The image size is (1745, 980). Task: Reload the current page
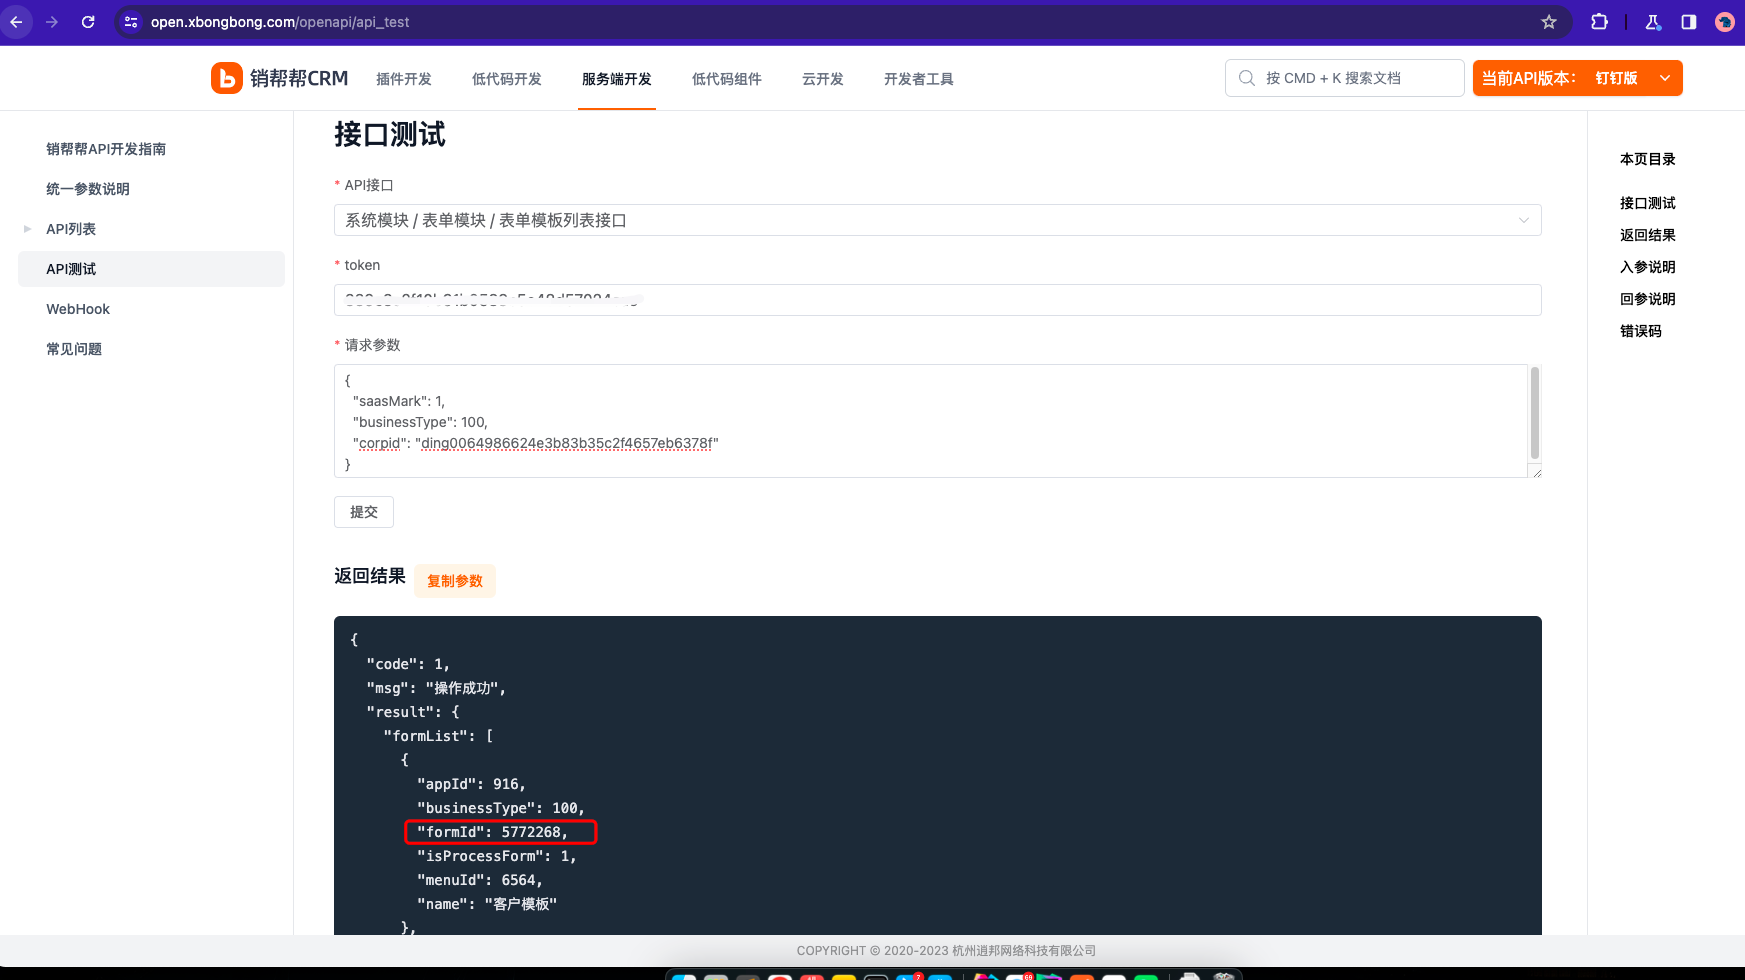coord(88,21)
